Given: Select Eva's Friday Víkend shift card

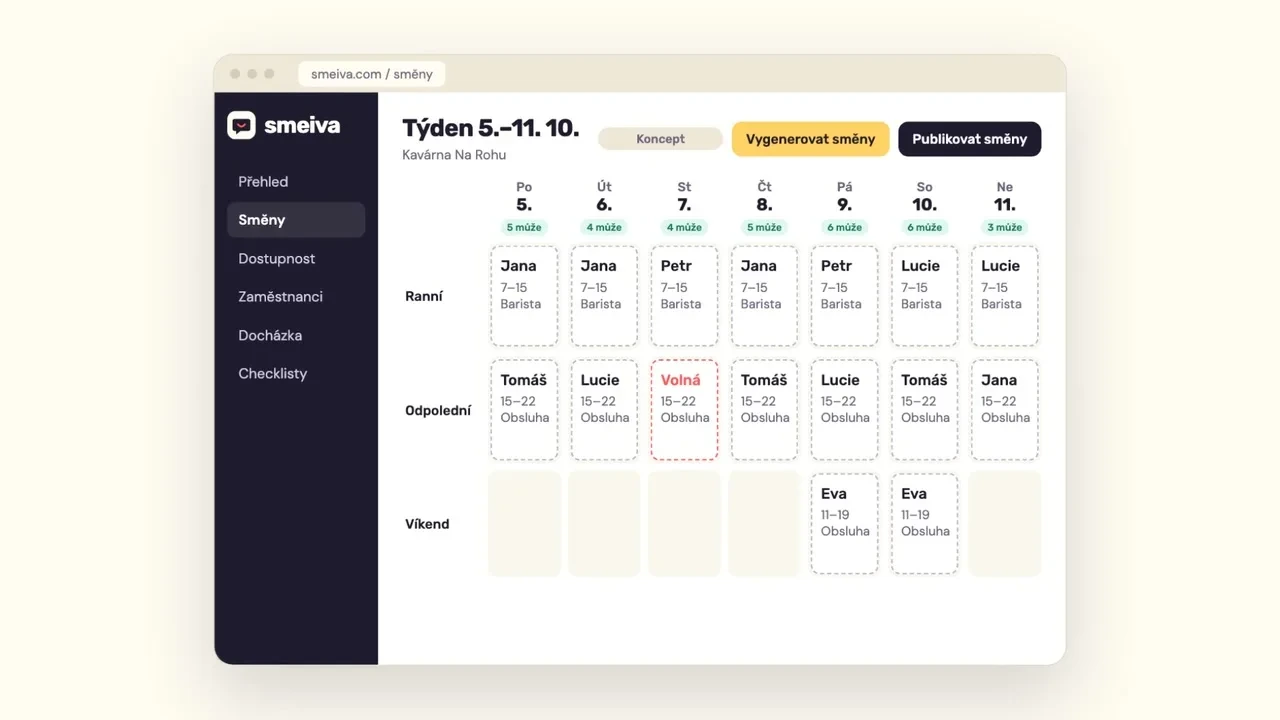Looking at the screenshot, I should click(x=844, y=524).
